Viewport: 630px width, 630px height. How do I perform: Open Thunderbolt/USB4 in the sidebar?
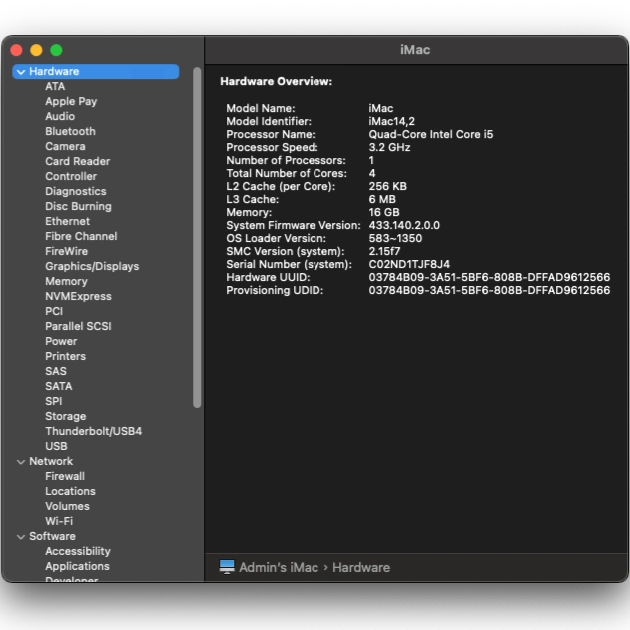point(93,431)
